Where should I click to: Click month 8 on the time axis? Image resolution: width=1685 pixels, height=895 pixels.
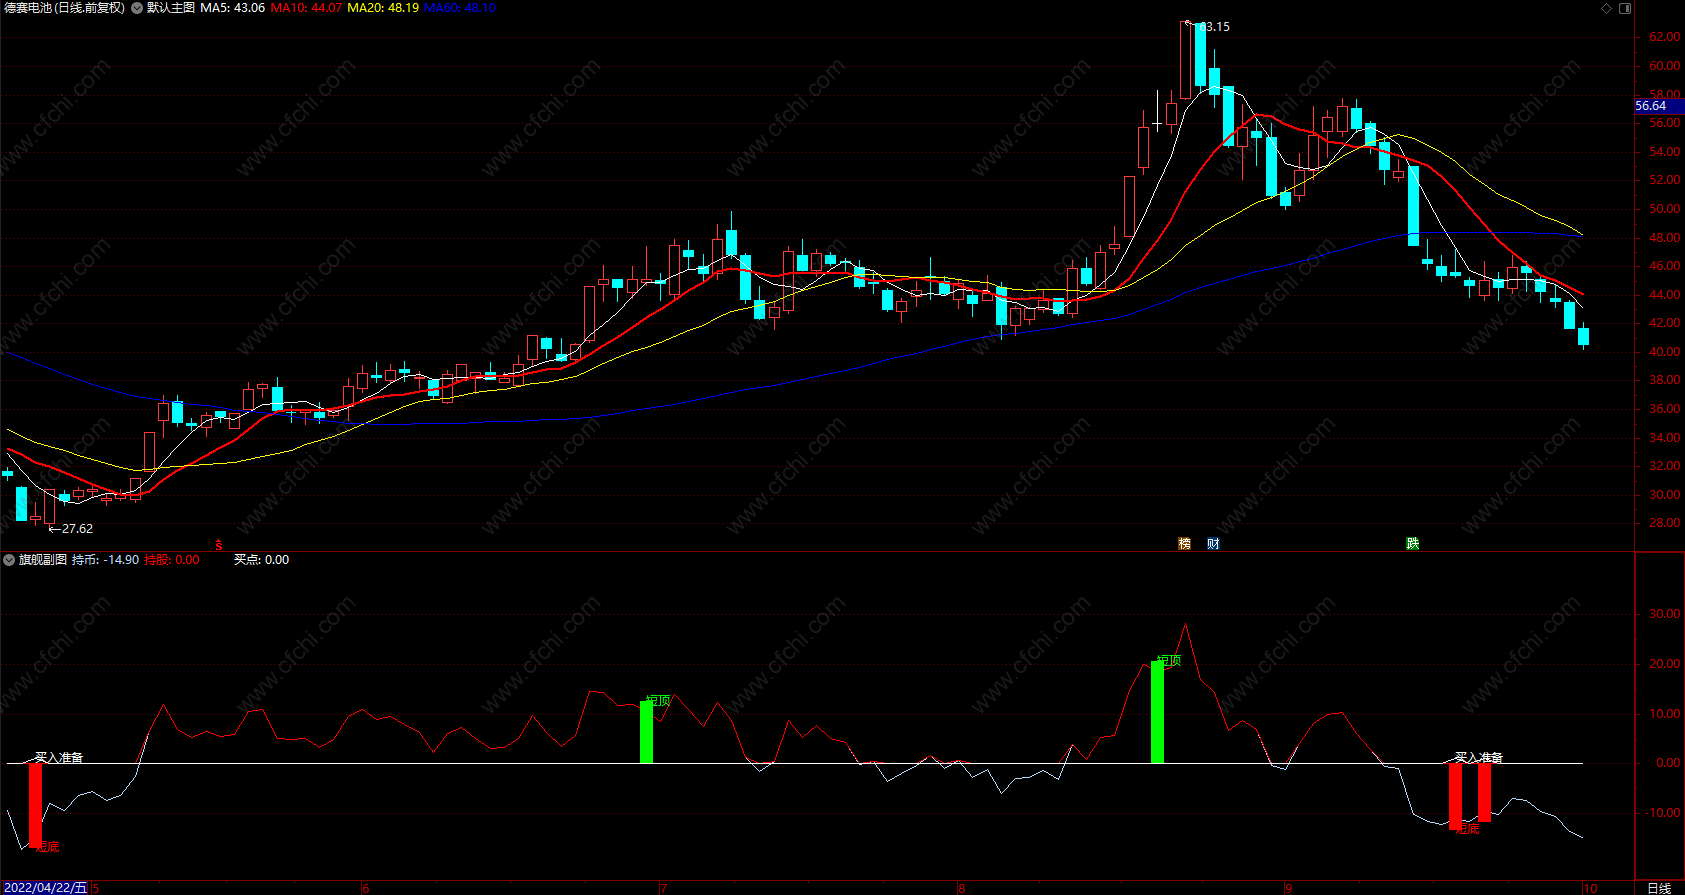962,888
